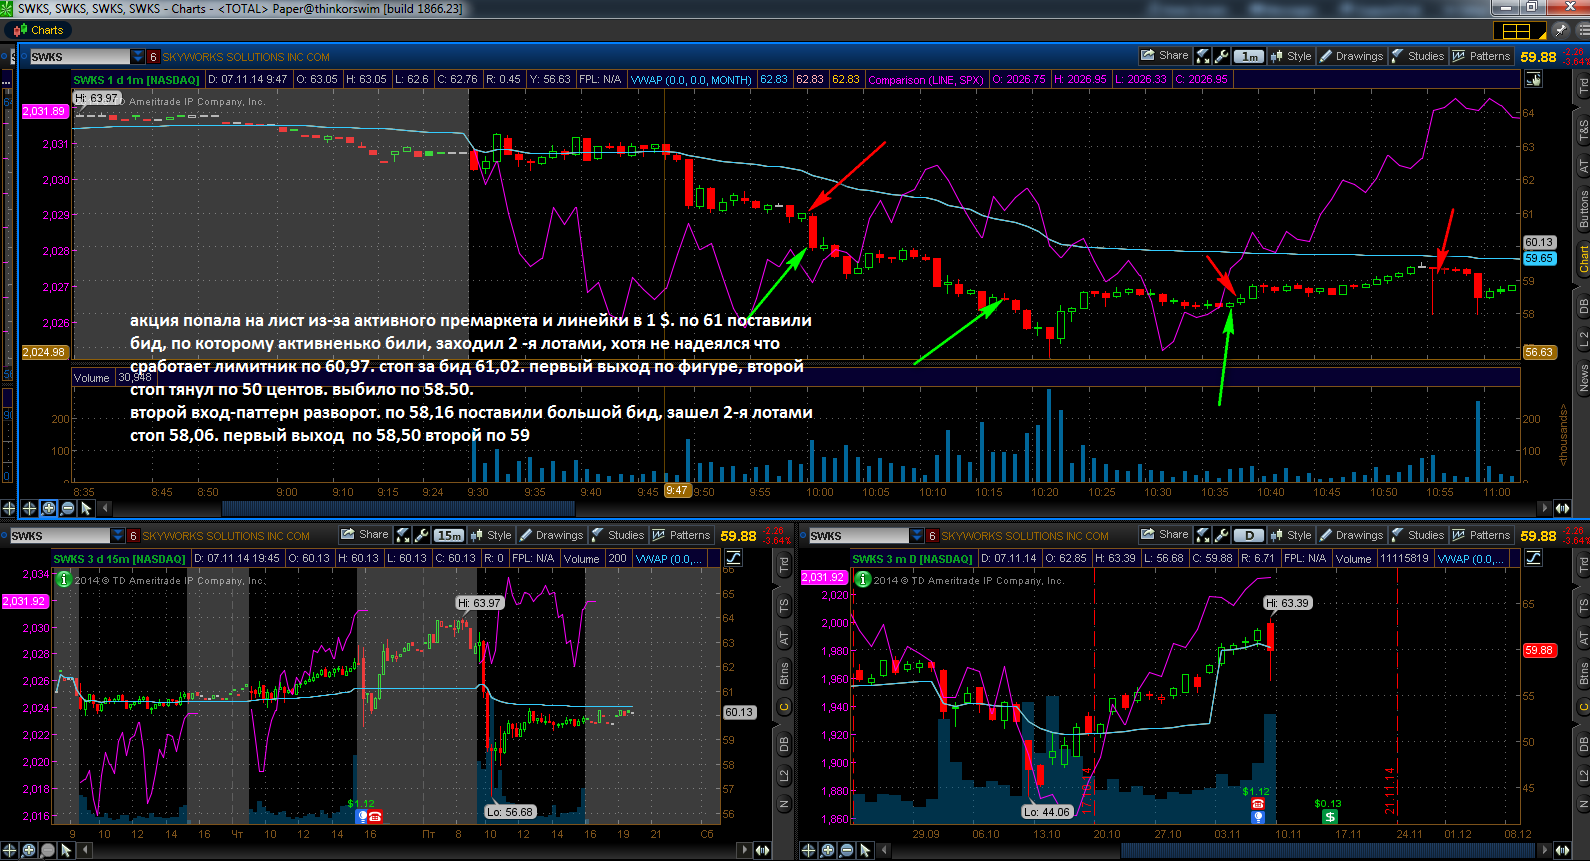1590x861 pixels.
Task: Open the Studies menu on top chart
Action: click(x=1417, y=56)
